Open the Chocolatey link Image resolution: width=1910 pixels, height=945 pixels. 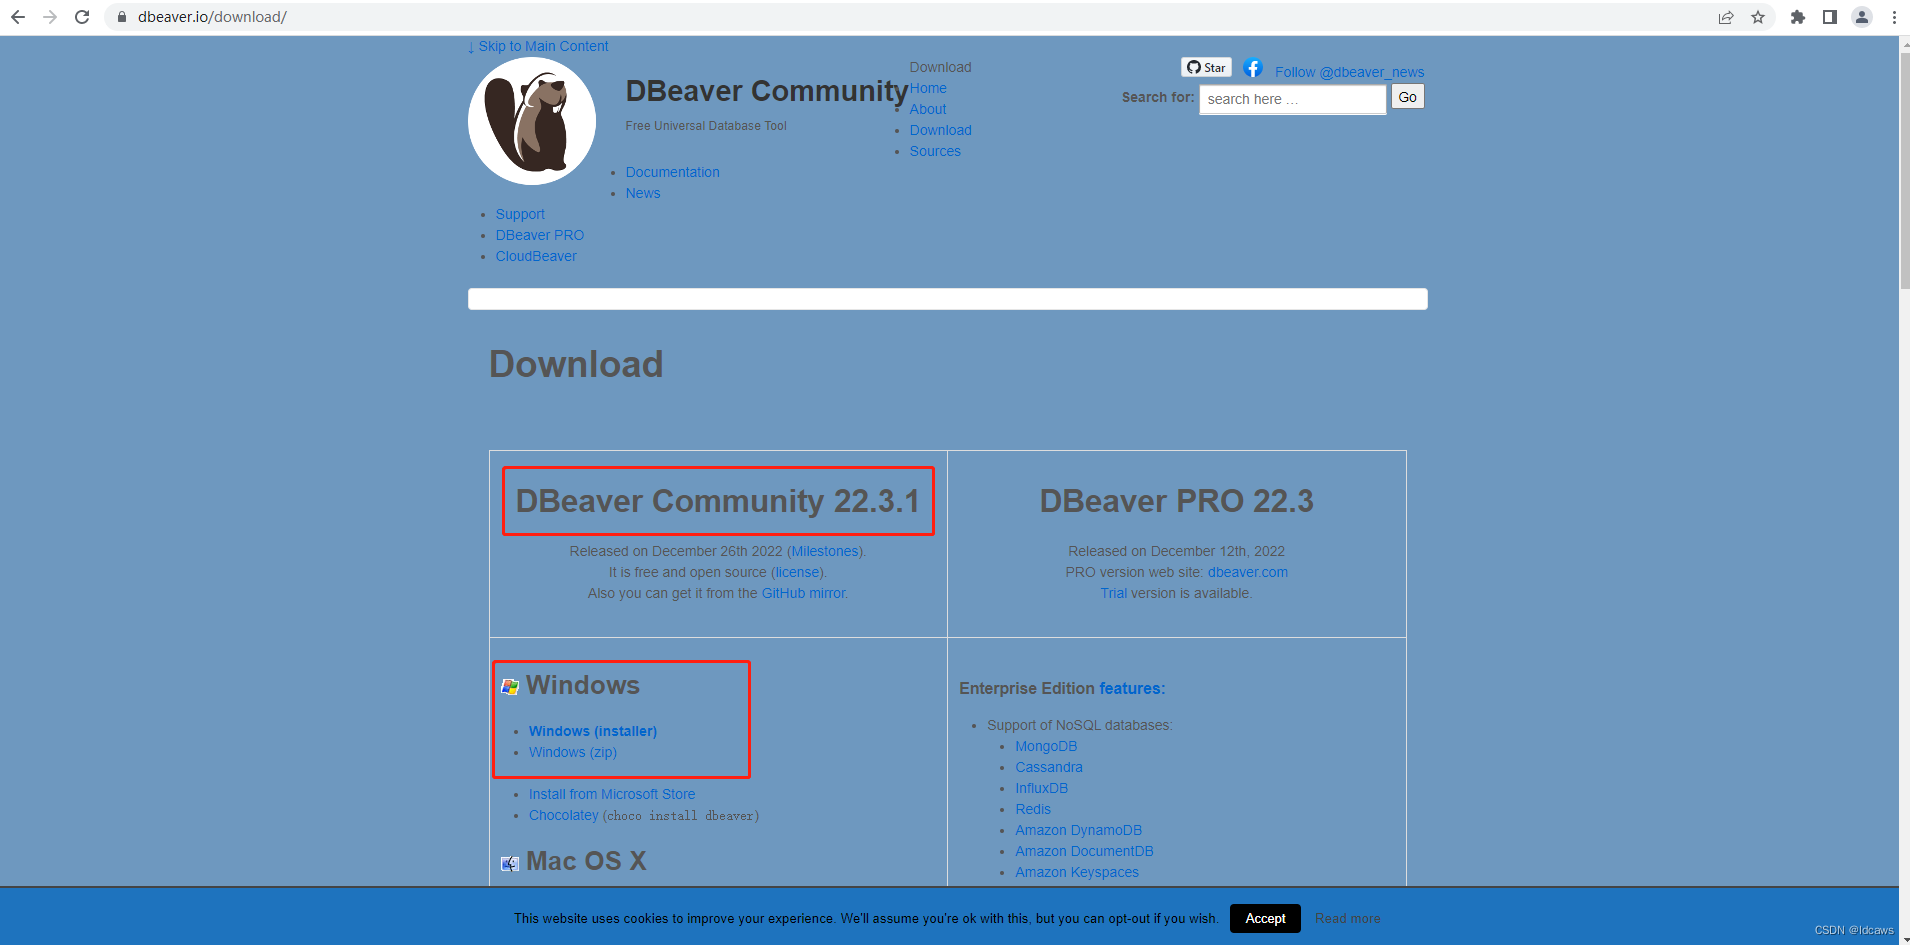tap(564, 815)
